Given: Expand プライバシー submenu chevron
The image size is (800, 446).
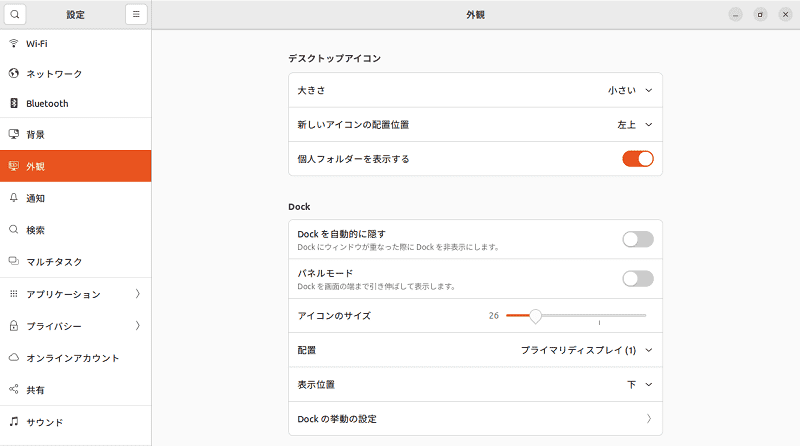Looking at the screenshot, I should (137, 326).
